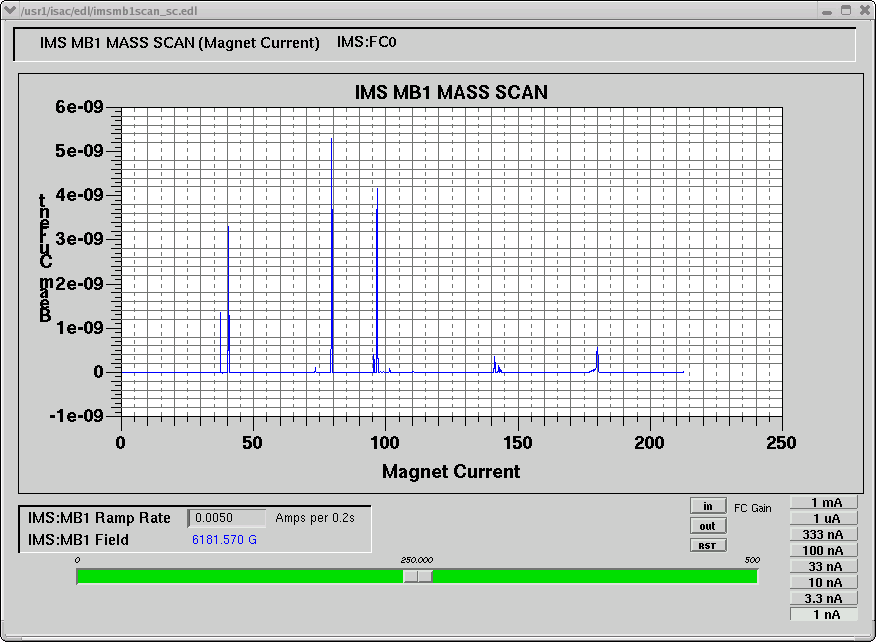Focus the IMS:MB1 Ramp Rate input field
The height and width of the screenshot is (642, 876).
coord(228,518)
